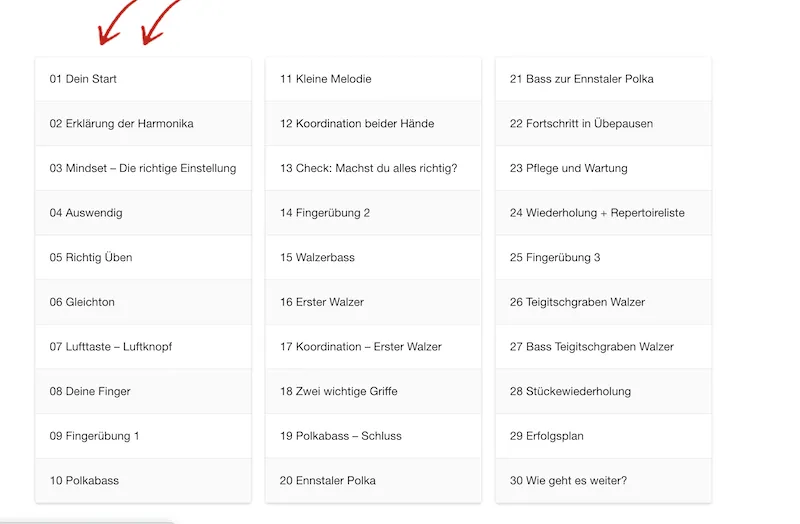800x524 pixels.
Task: Open 18 Zwei wichtige Griffe
Action: point(373,391)
